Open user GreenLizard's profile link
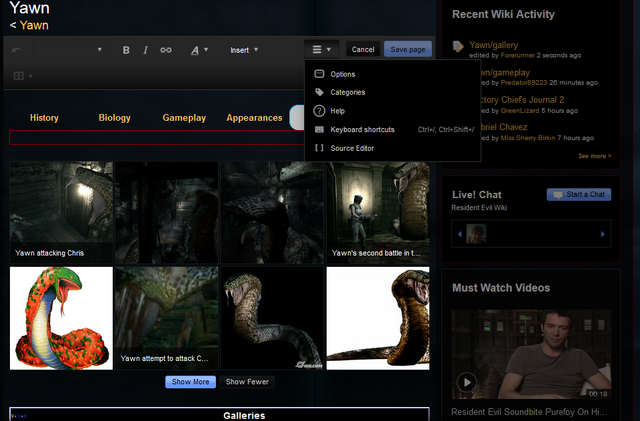 [520, 111]
